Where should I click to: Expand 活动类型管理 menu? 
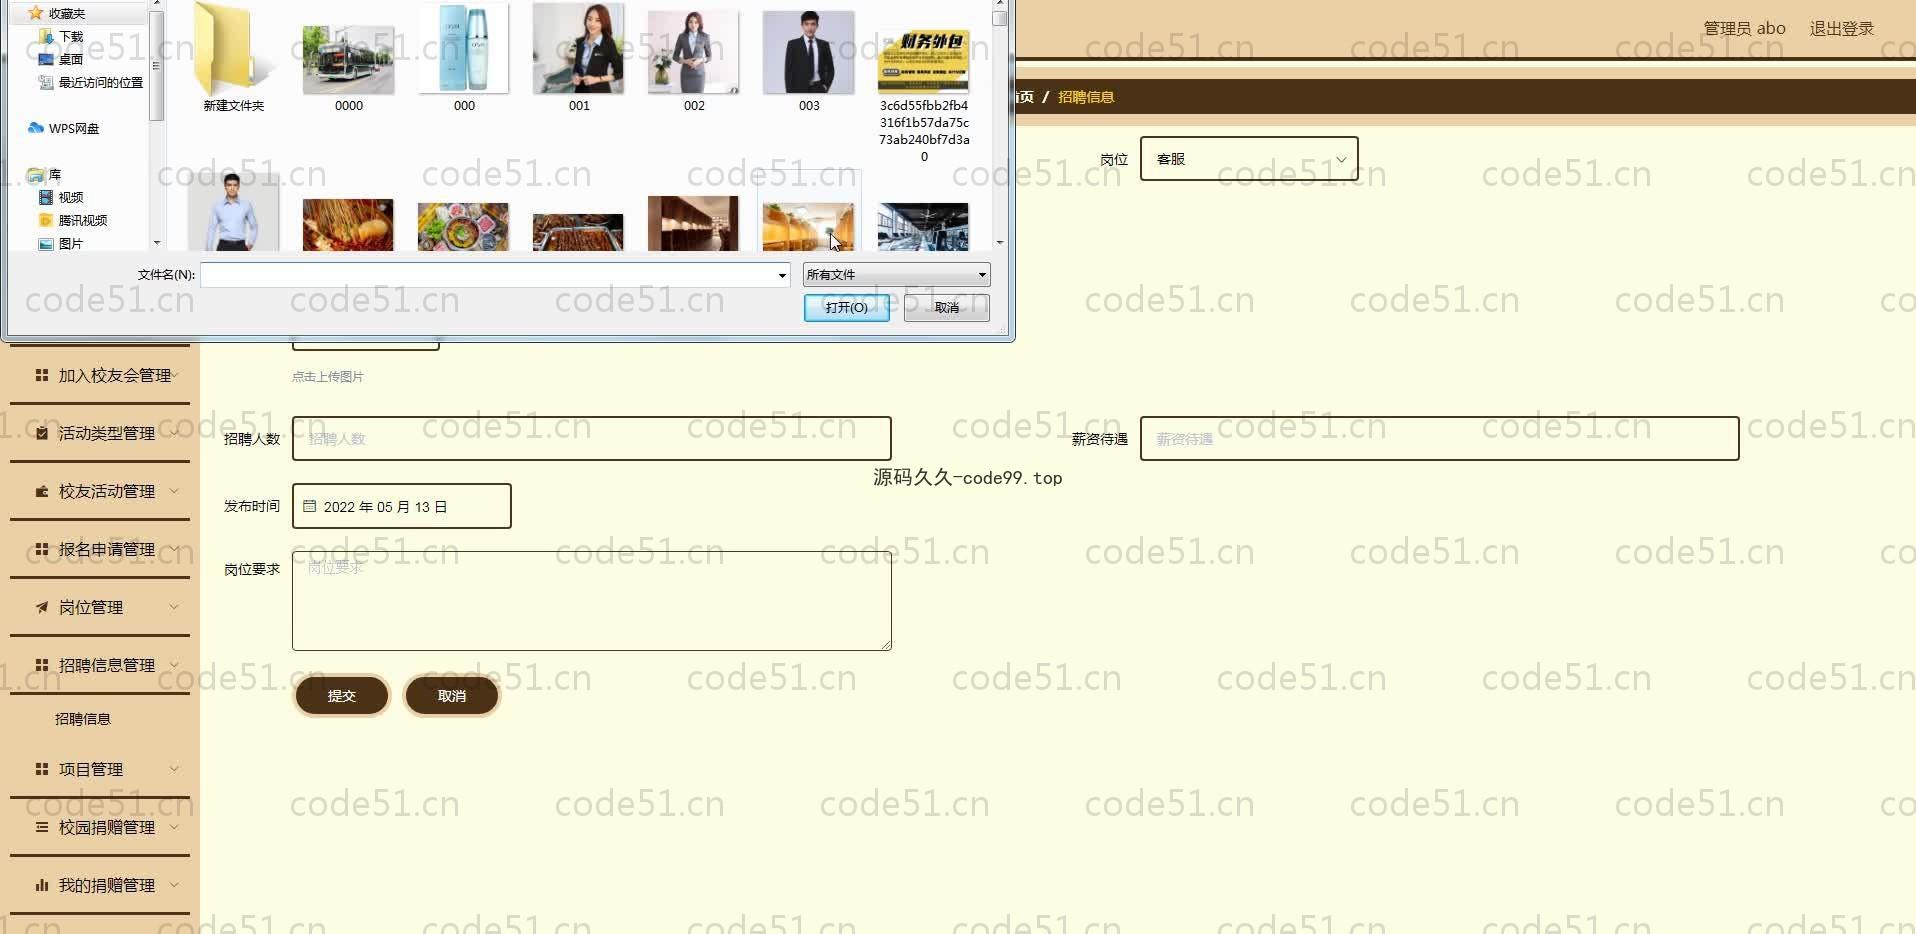100,433
